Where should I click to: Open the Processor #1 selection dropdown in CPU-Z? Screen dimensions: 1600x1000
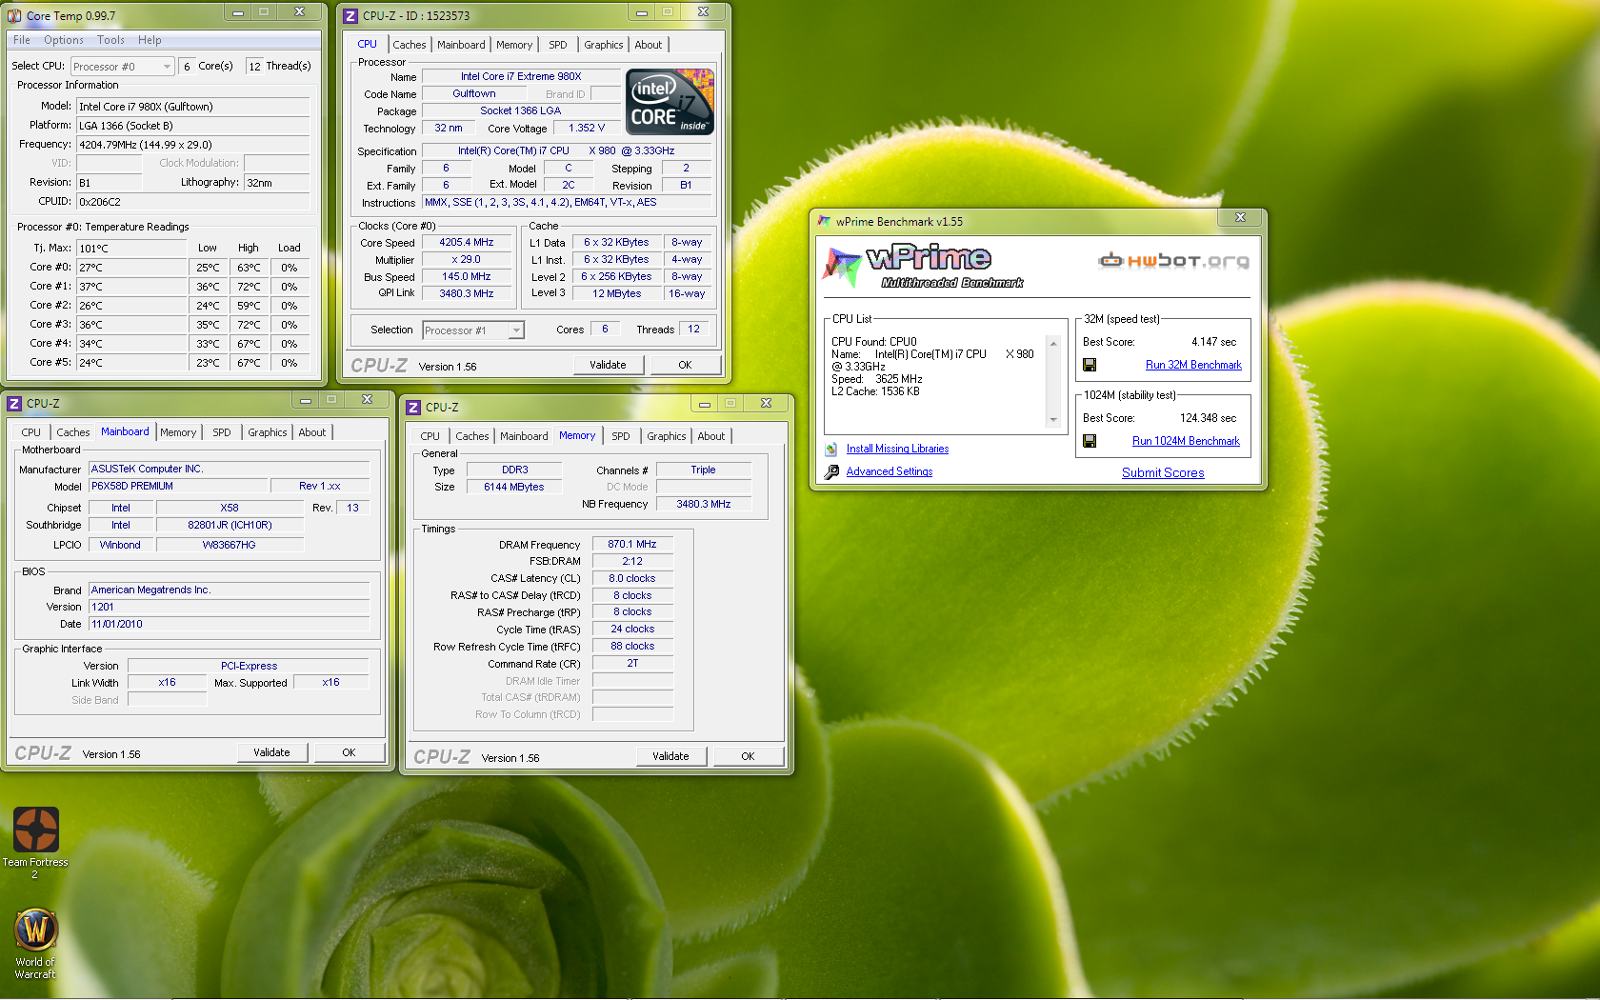click(x=473, y=330)
